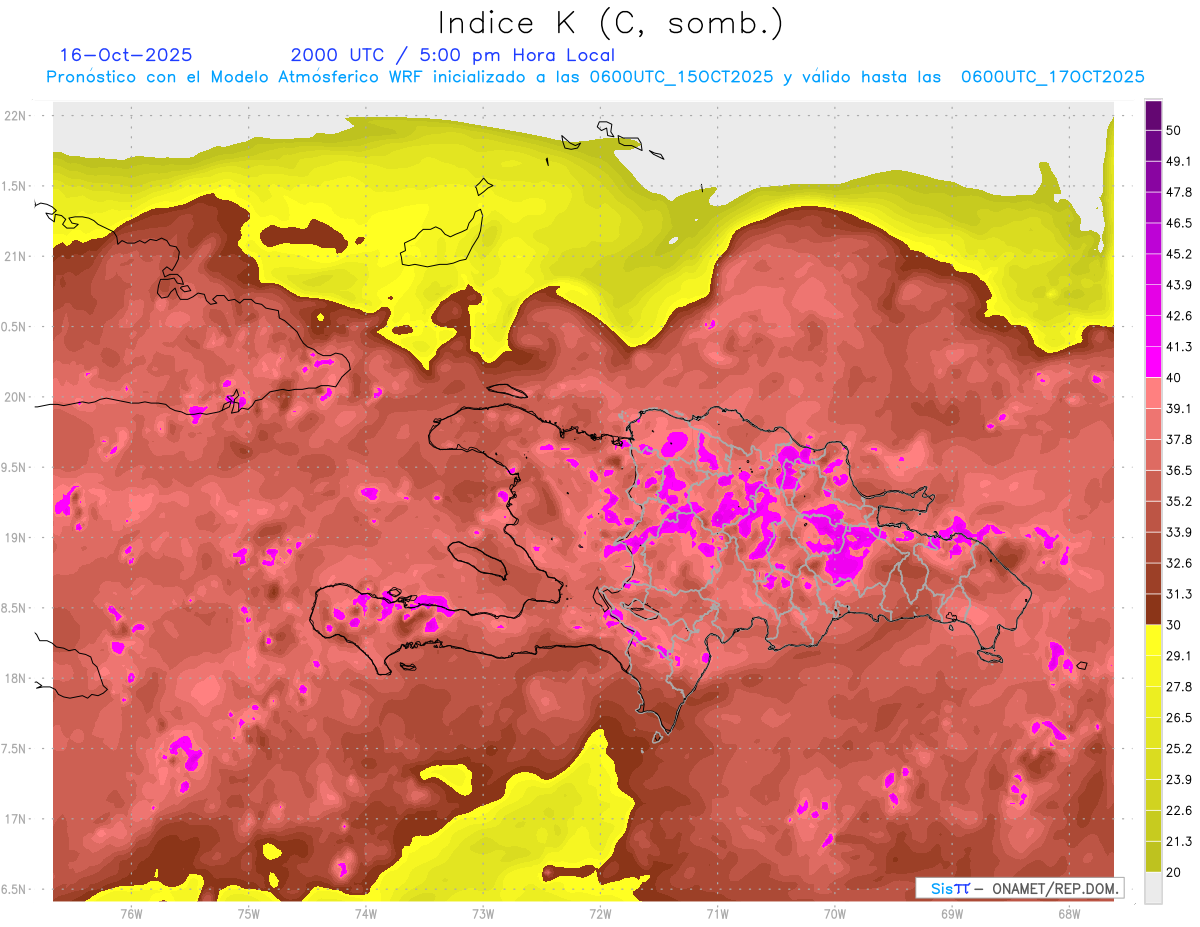Select the dark brown swatch between 30 and 31.3

pos(1153,609)
